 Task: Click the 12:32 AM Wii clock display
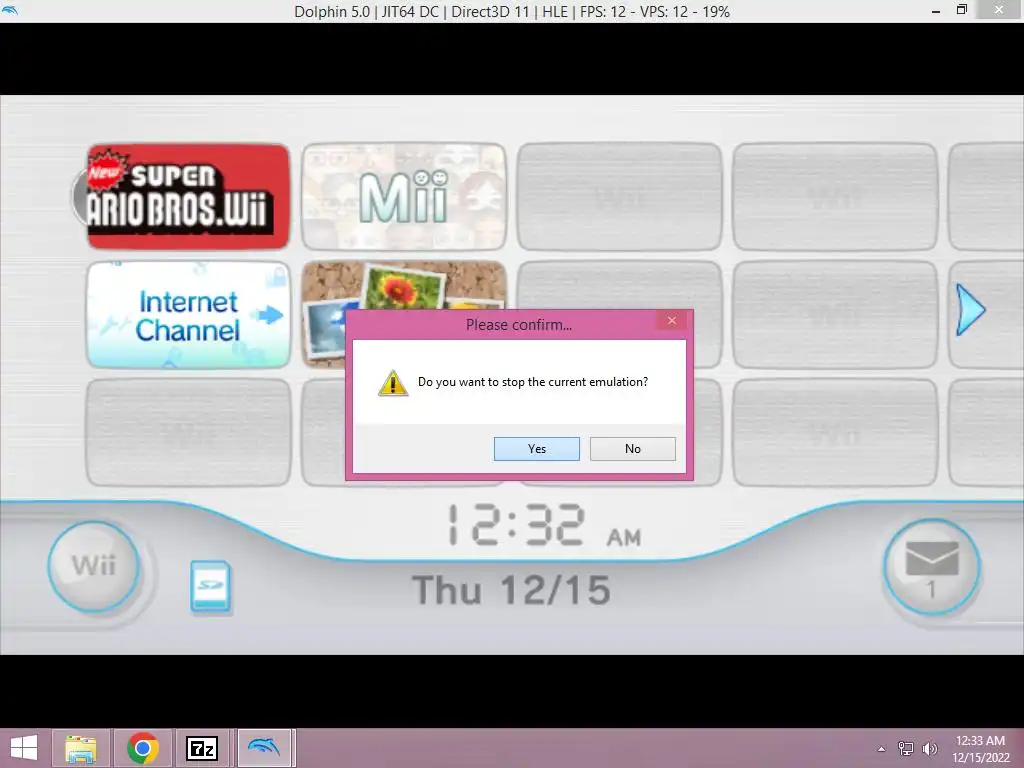[544, 525]
